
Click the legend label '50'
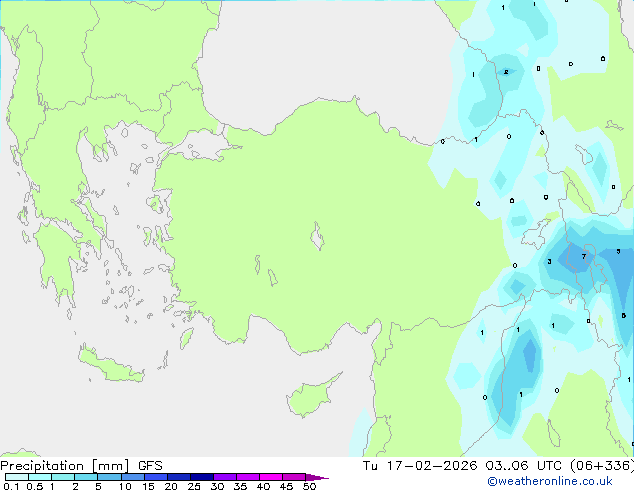click(x=310, y=486)
